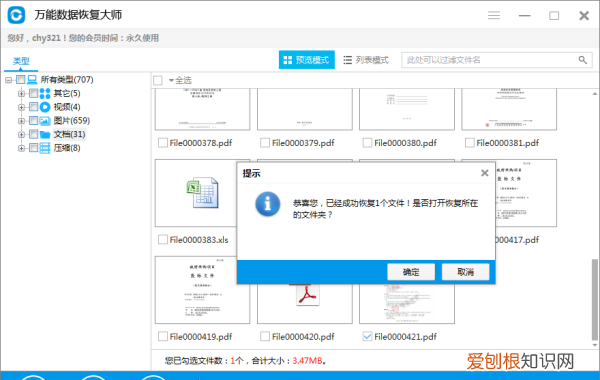Image resolution: width=600 pixels, height=380 pixels.
Task: Open File0000381.pdf thumbnail
Action: 509,109
